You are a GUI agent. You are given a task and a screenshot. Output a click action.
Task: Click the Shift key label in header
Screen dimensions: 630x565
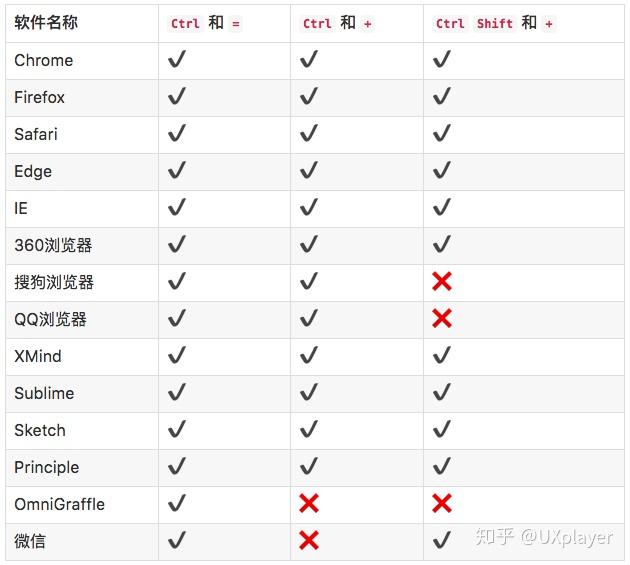click(x=495, y=23)
